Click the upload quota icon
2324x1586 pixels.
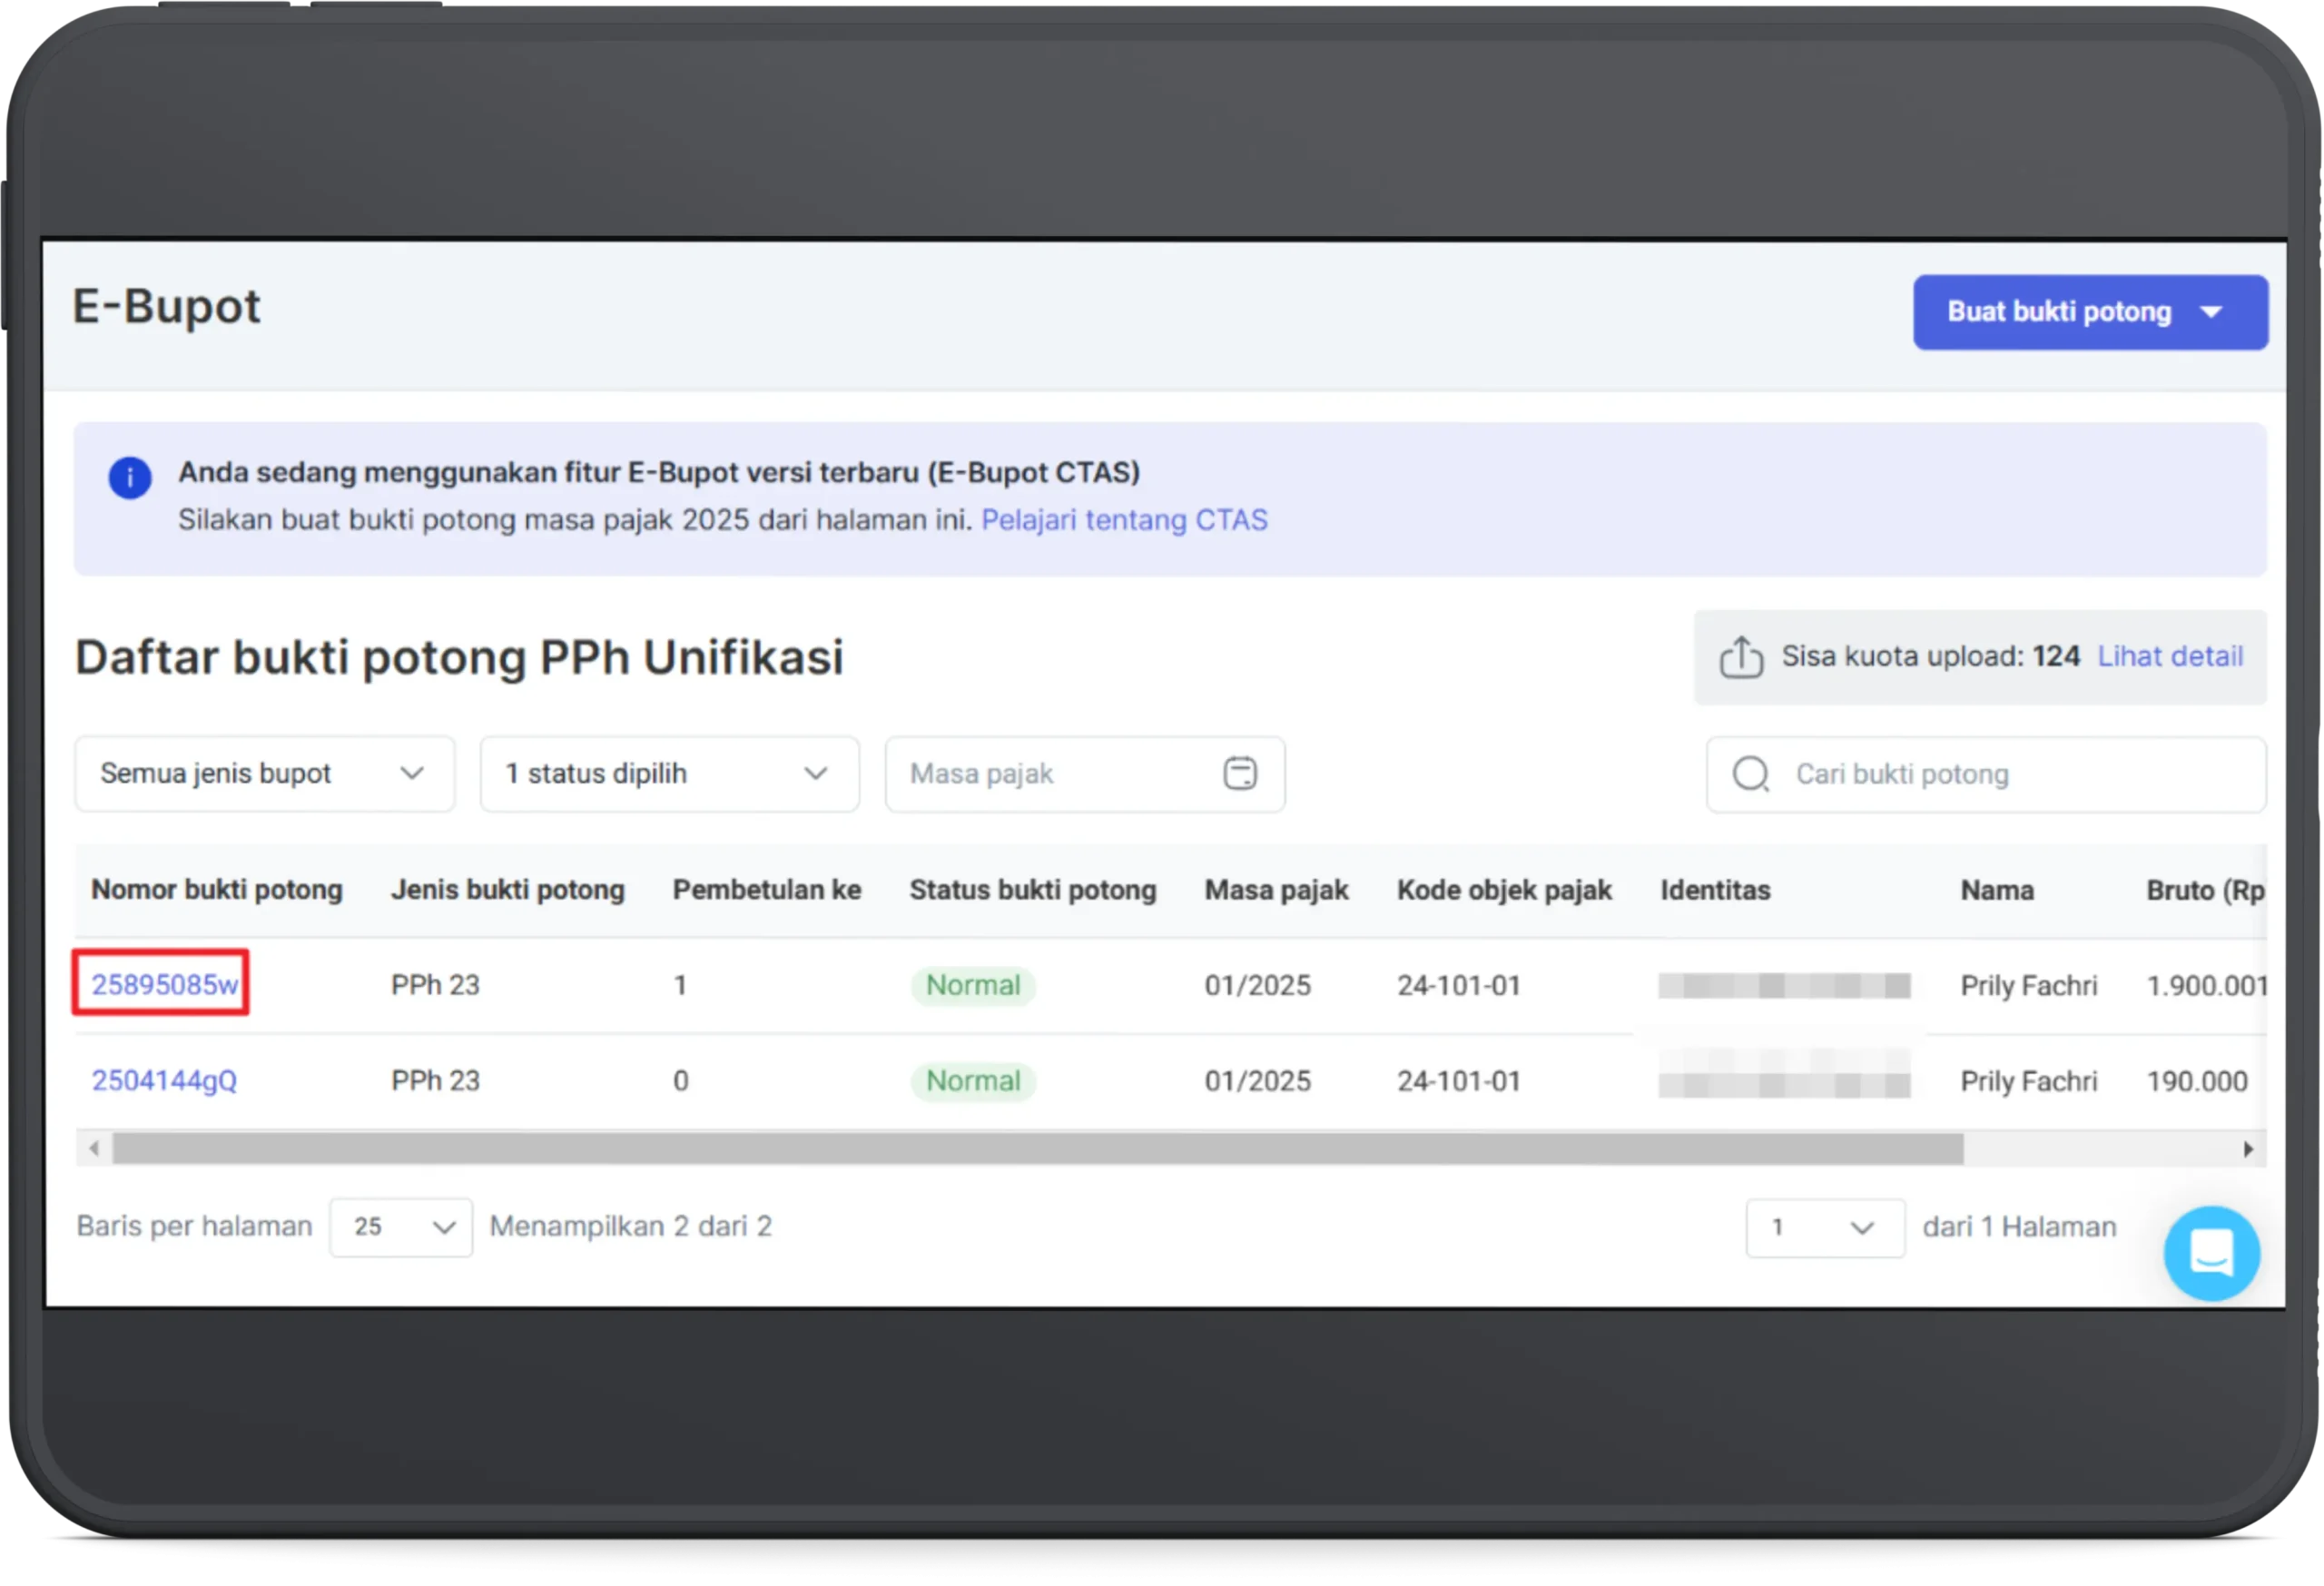coord(1741,657)
